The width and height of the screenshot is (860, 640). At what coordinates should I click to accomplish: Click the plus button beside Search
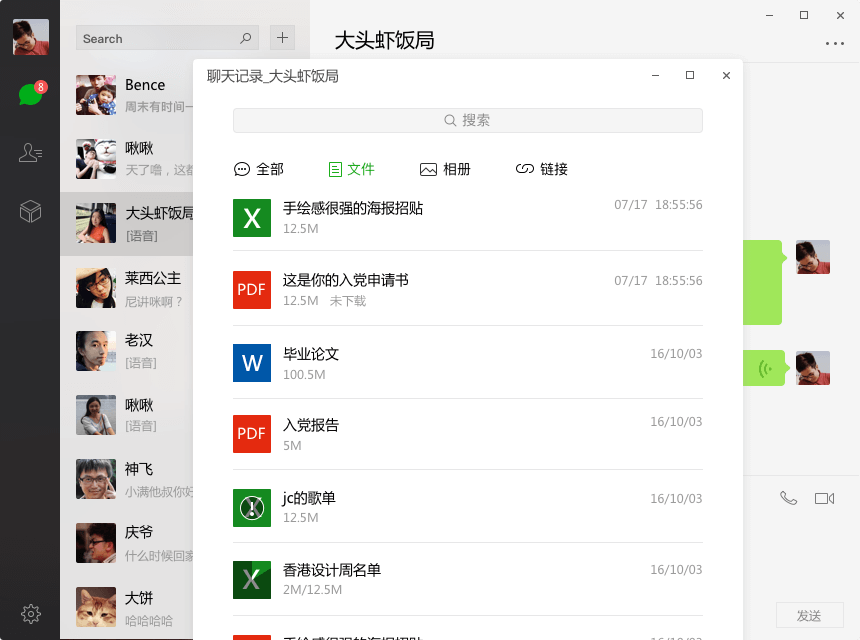[282, 38]
